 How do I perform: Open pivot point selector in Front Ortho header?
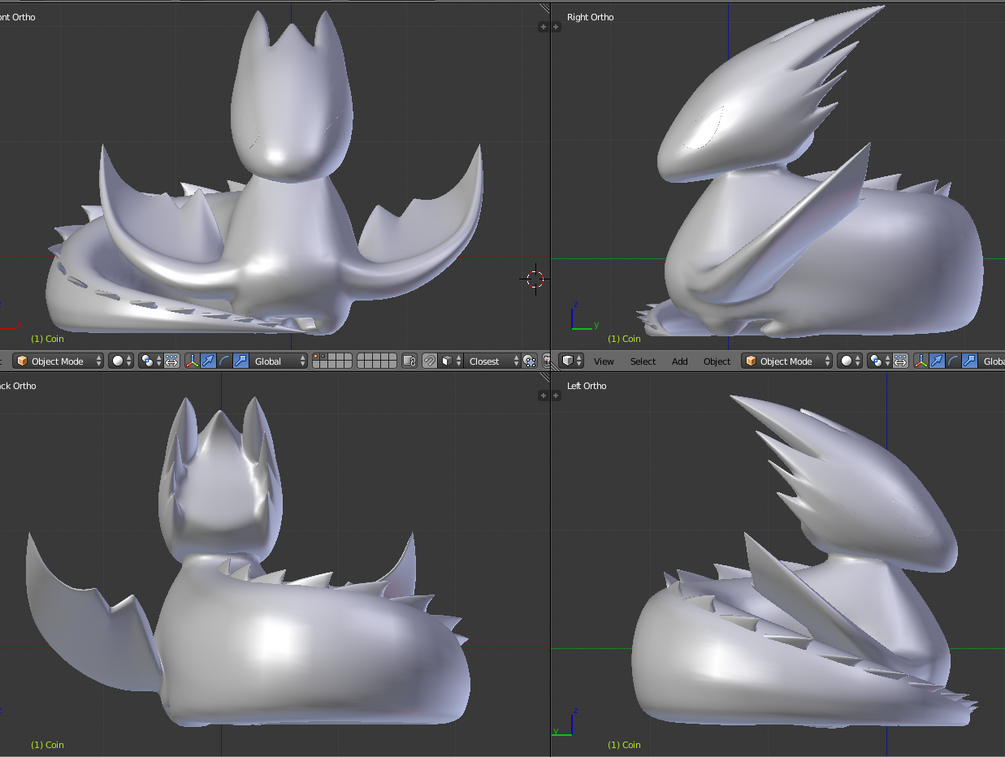[x=150, y=361]
